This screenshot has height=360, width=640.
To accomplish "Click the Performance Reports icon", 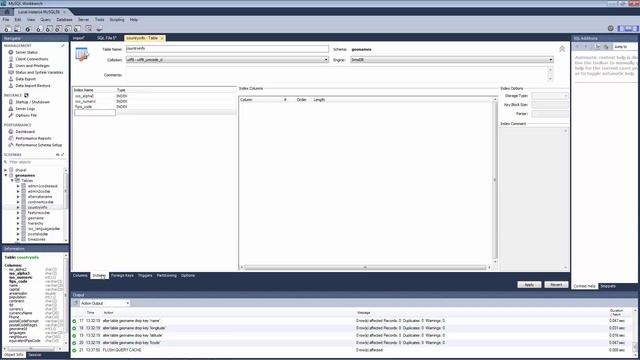I will coord(11,138).
